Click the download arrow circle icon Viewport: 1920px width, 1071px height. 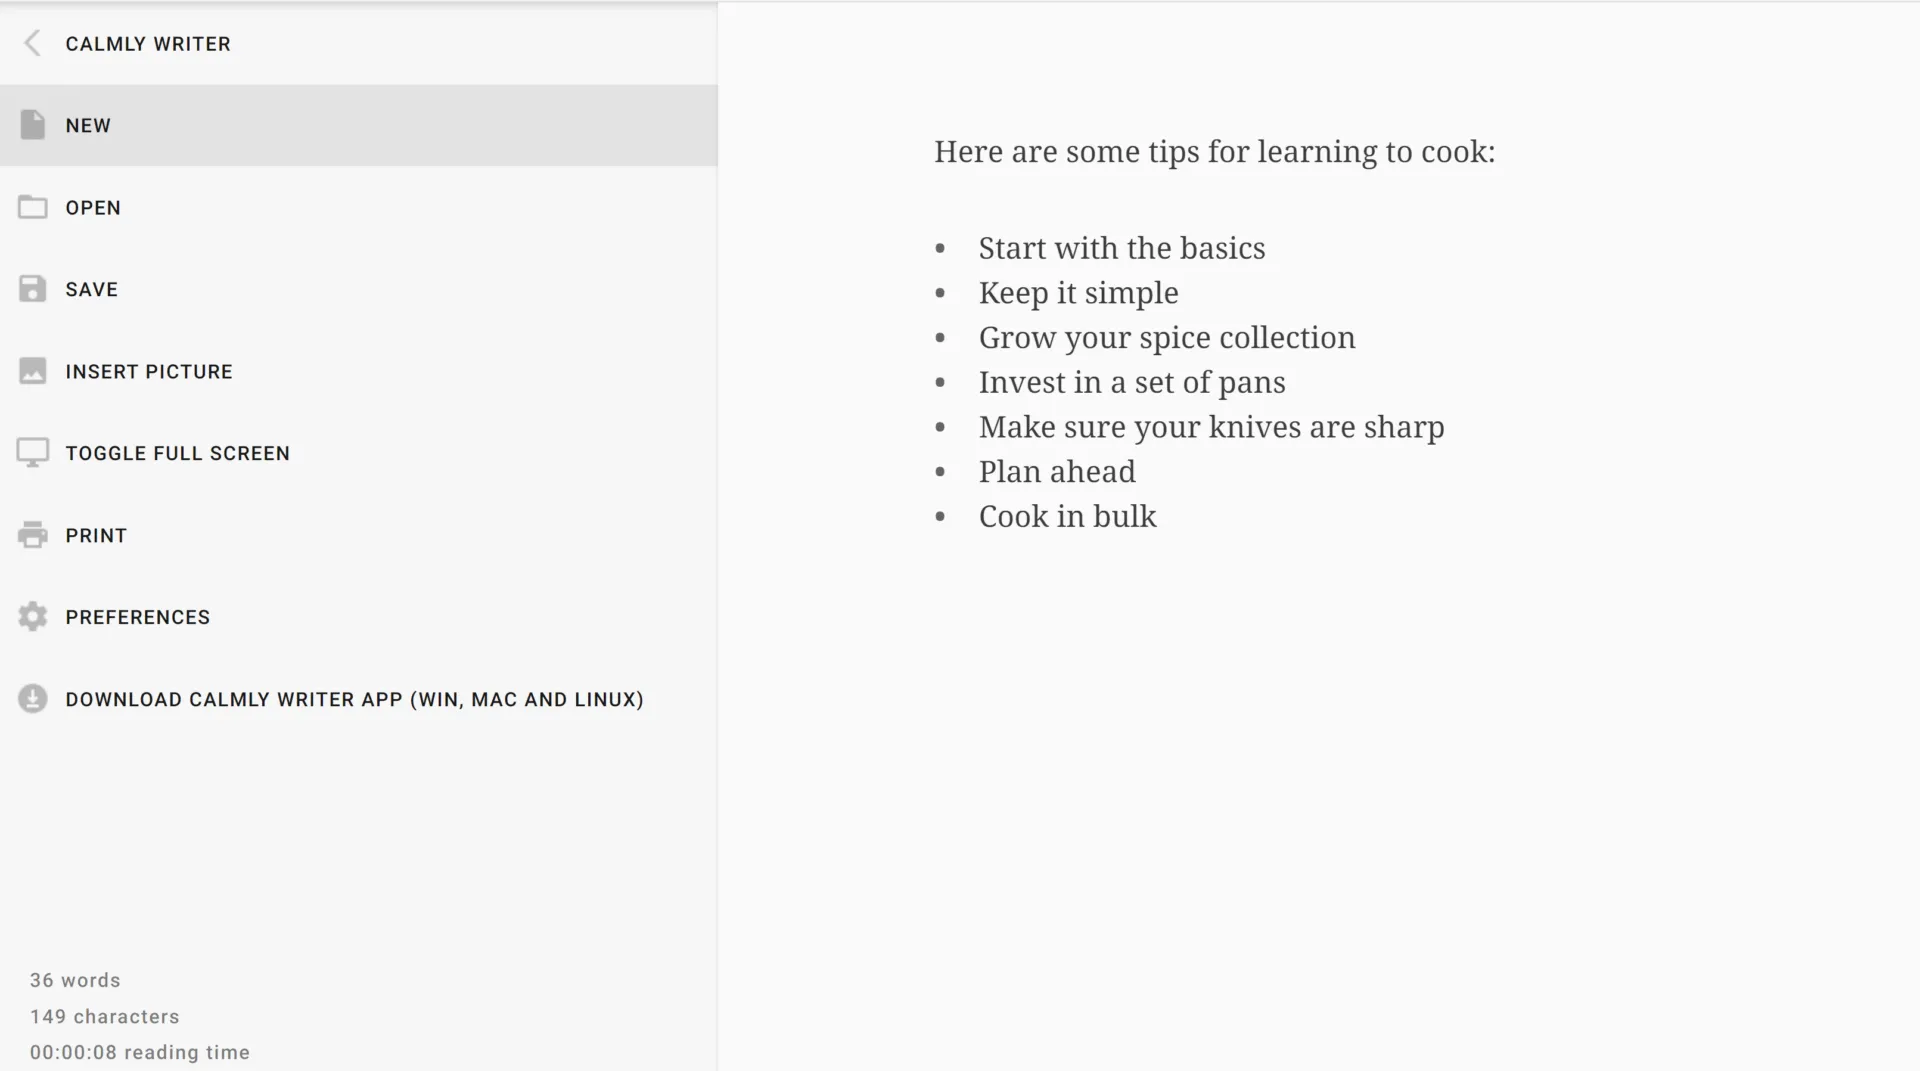(32, 699)
